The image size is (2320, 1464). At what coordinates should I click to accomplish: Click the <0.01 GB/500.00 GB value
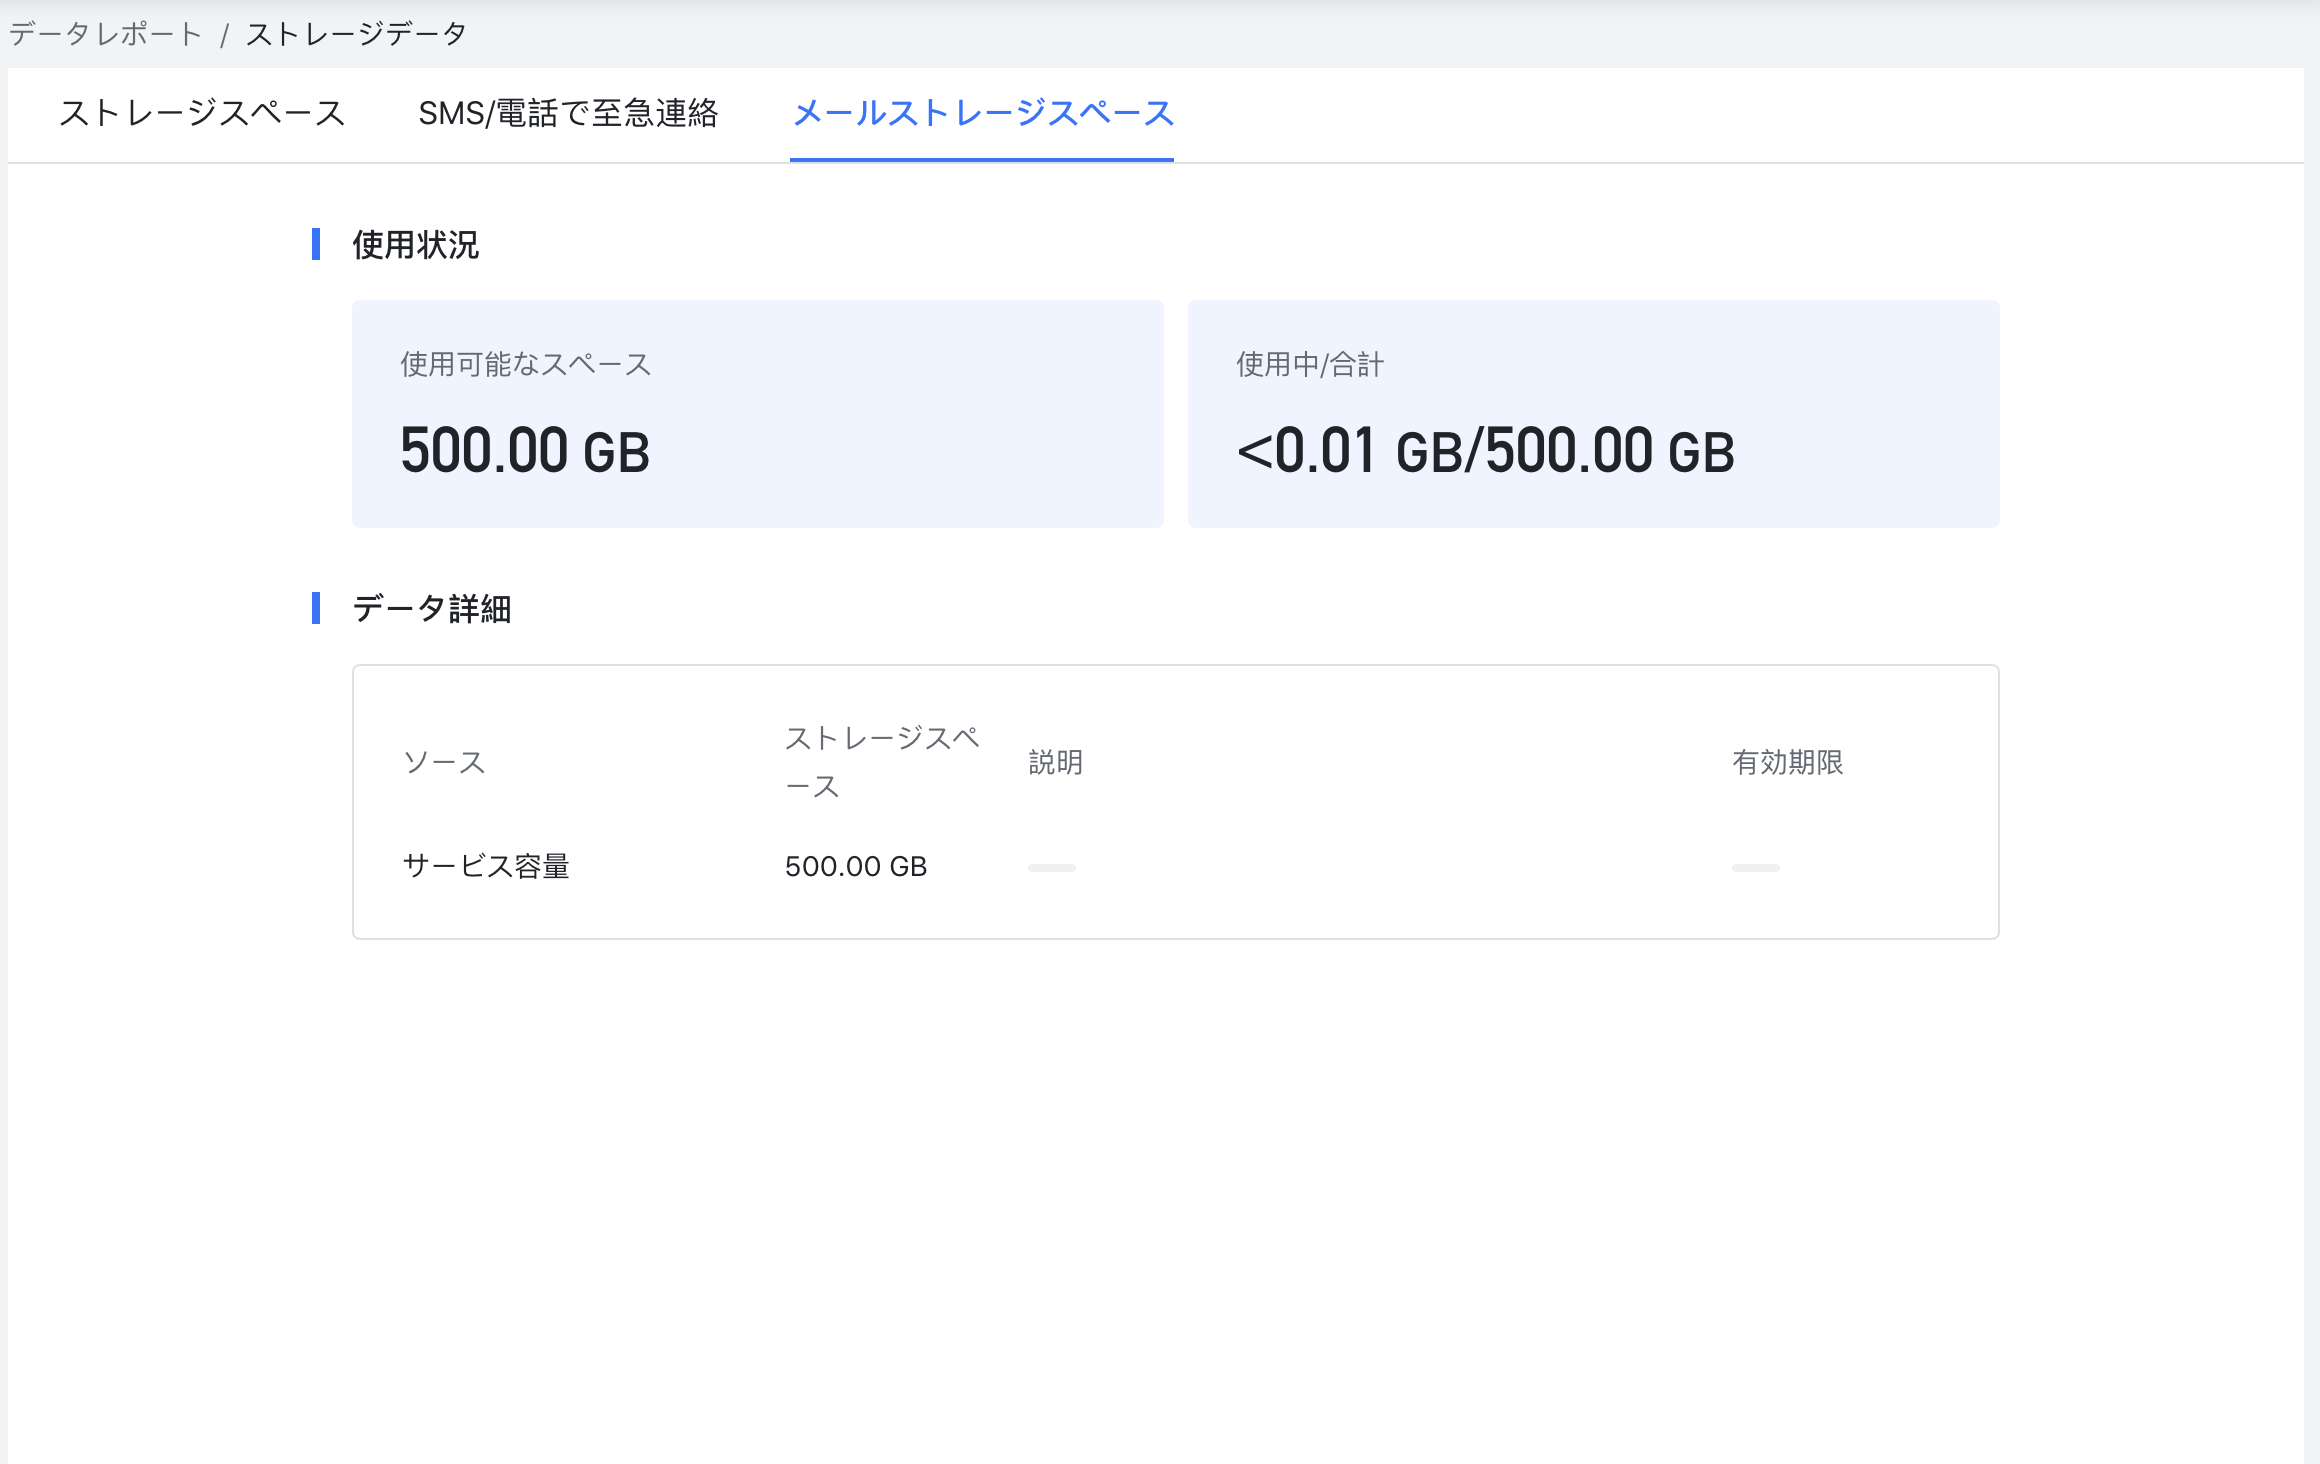pyautogui.click(x=1485, y=451)
